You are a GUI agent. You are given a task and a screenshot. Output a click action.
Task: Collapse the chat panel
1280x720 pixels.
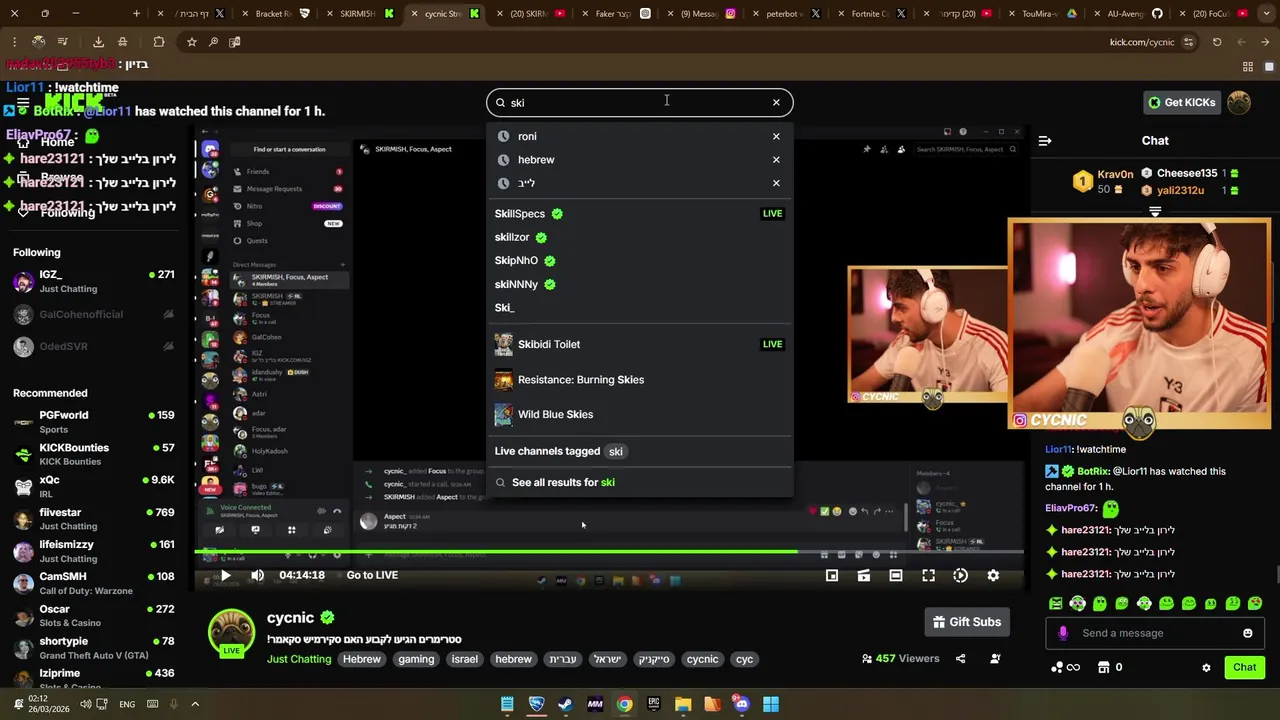click(1045, 141)
